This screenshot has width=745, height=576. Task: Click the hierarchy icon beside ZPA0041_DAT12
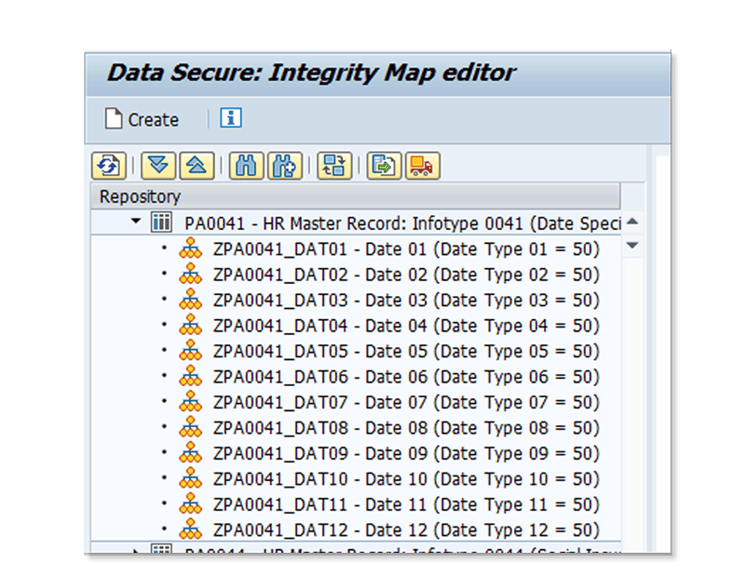tap(191, 529)
